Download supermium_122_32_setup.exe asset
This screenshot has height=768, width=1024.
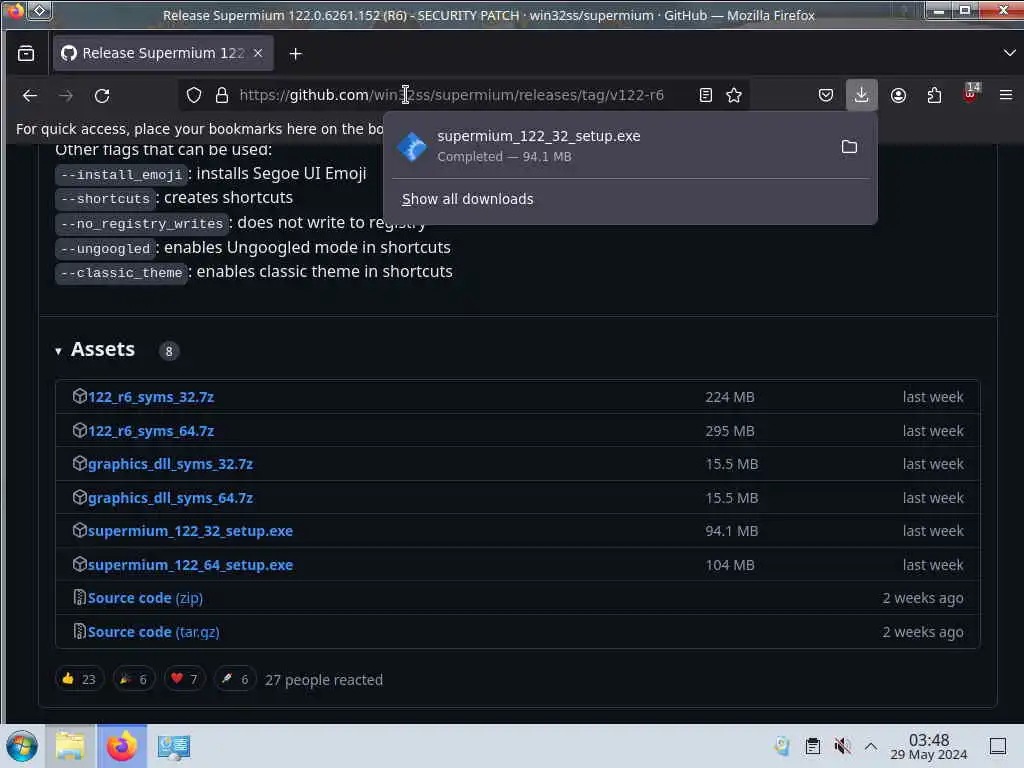click(190, 531)
